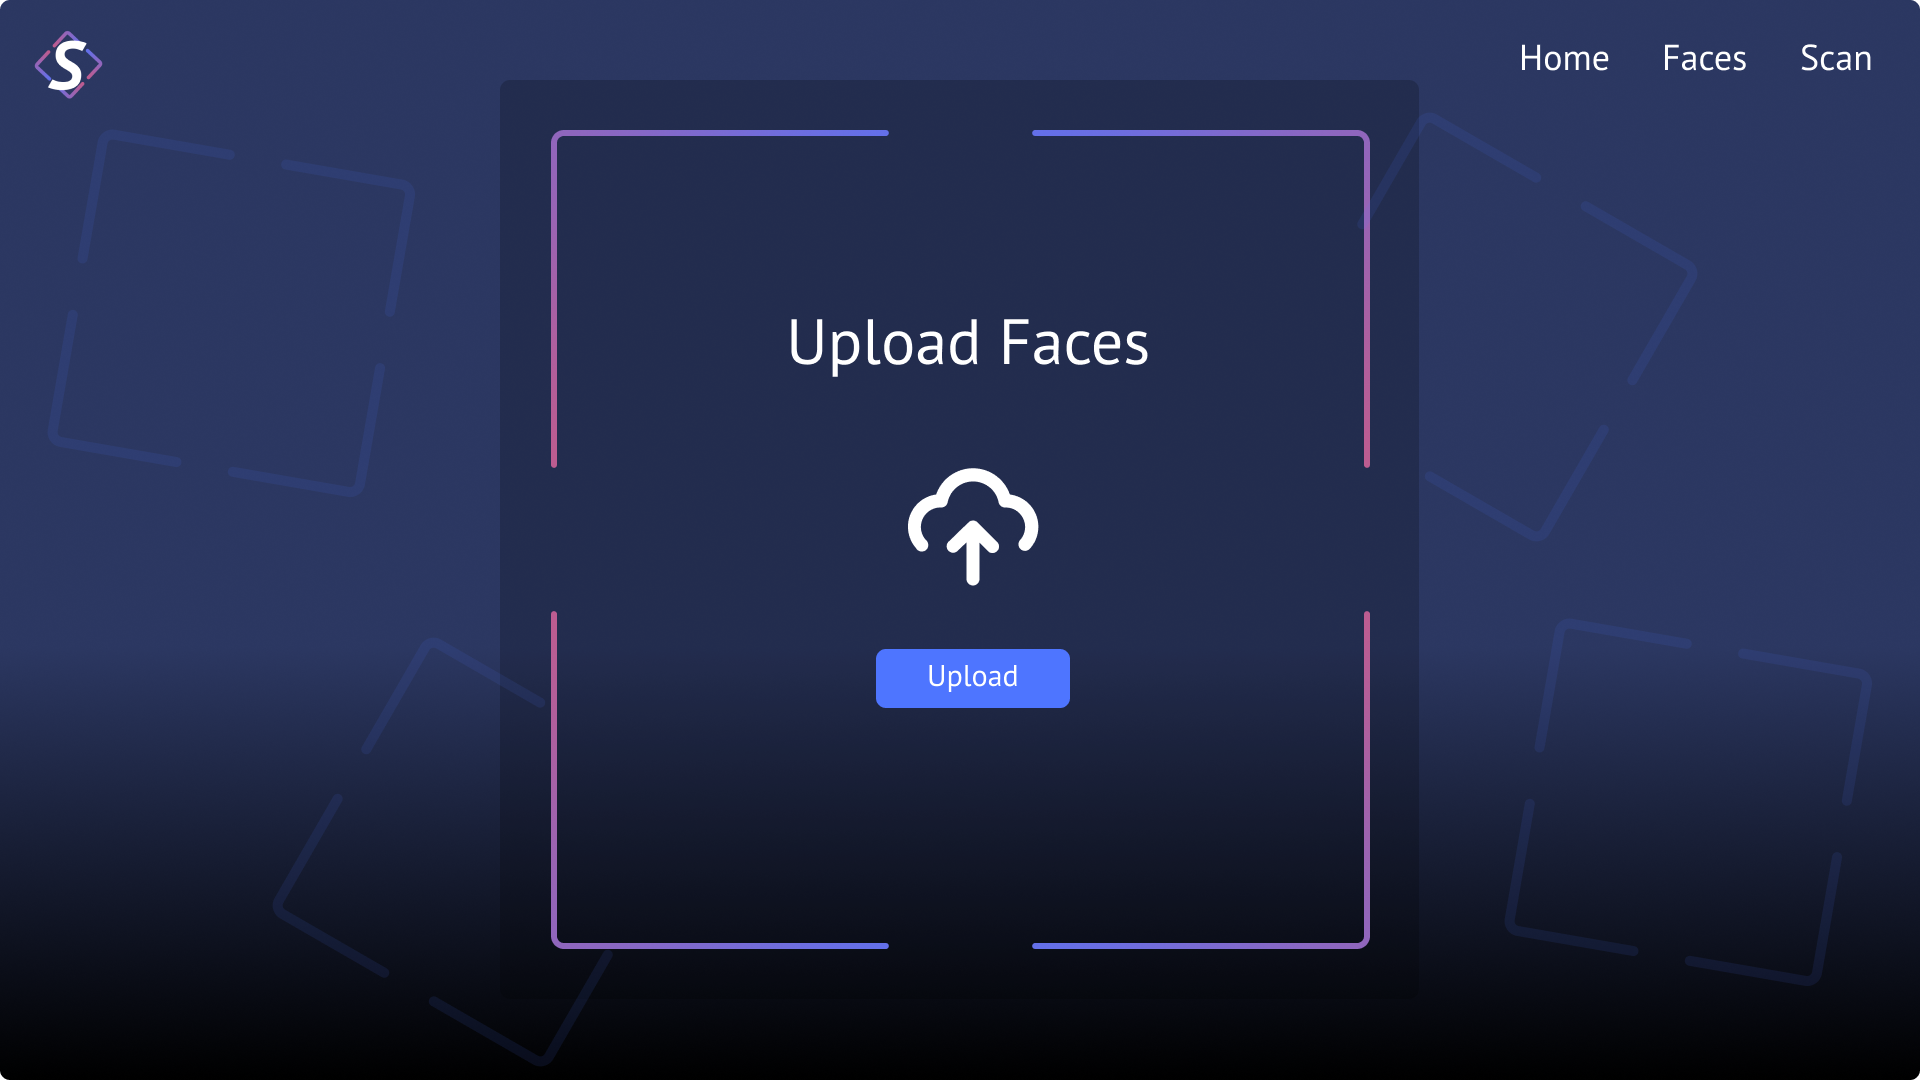The image size is (1920, 1080).
Task: Click faint dashed square at lower-right background
Action: pos(1688,802)
